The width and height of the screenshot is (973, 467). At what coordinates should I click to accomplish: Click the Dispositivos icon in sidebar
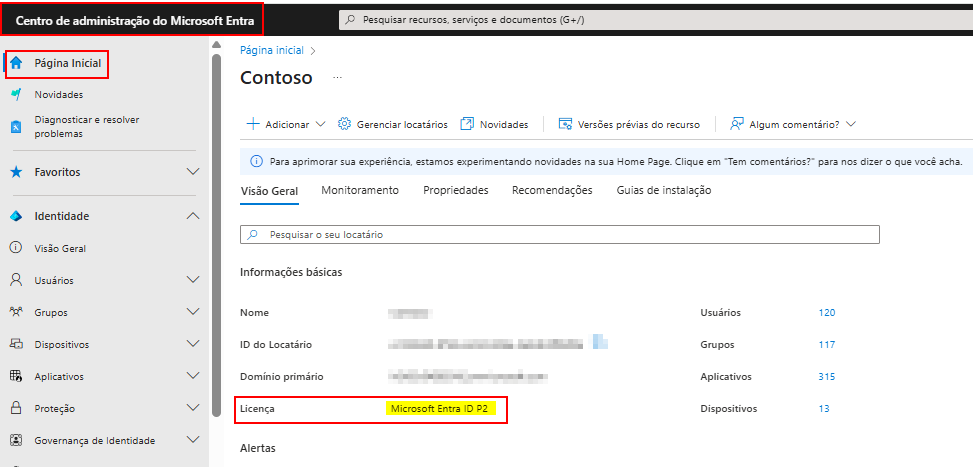tap(16, 344)
